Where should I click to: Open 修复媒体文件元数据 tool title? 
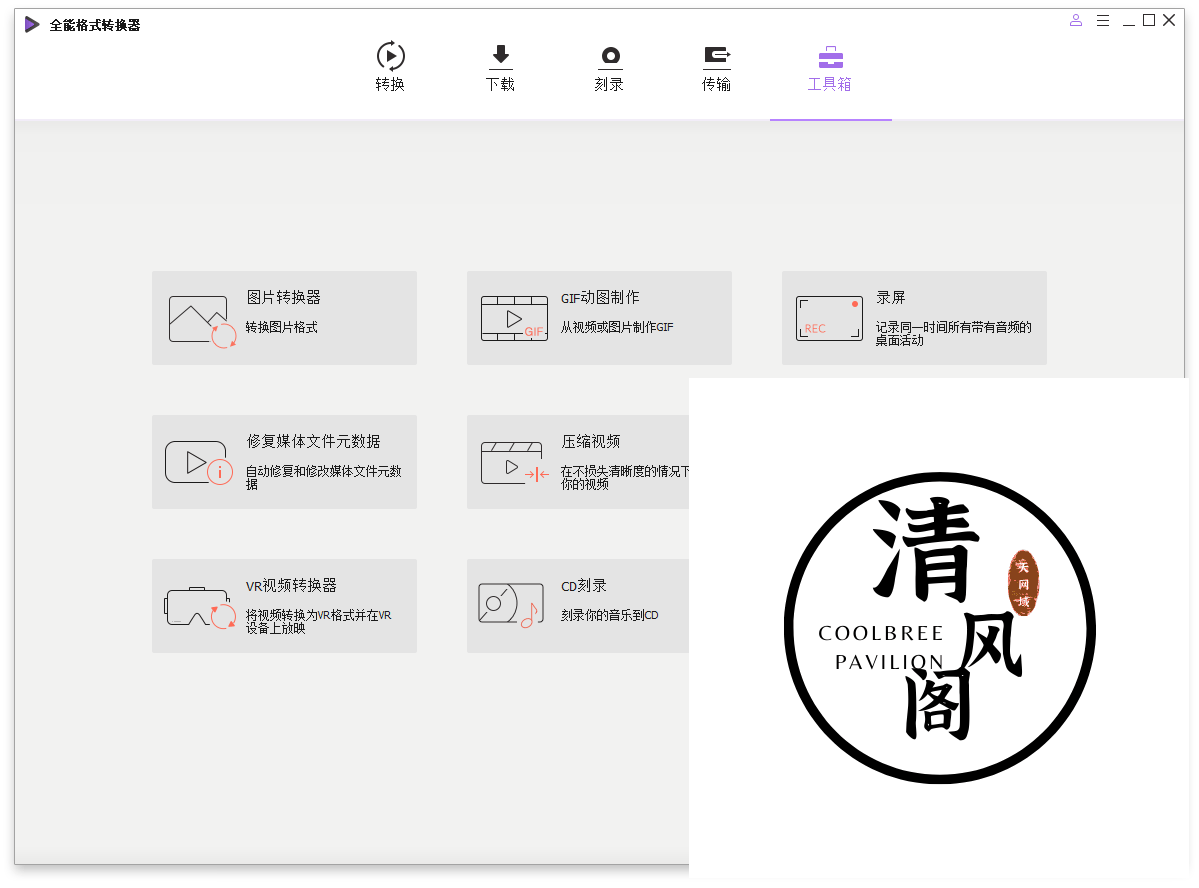314,441
